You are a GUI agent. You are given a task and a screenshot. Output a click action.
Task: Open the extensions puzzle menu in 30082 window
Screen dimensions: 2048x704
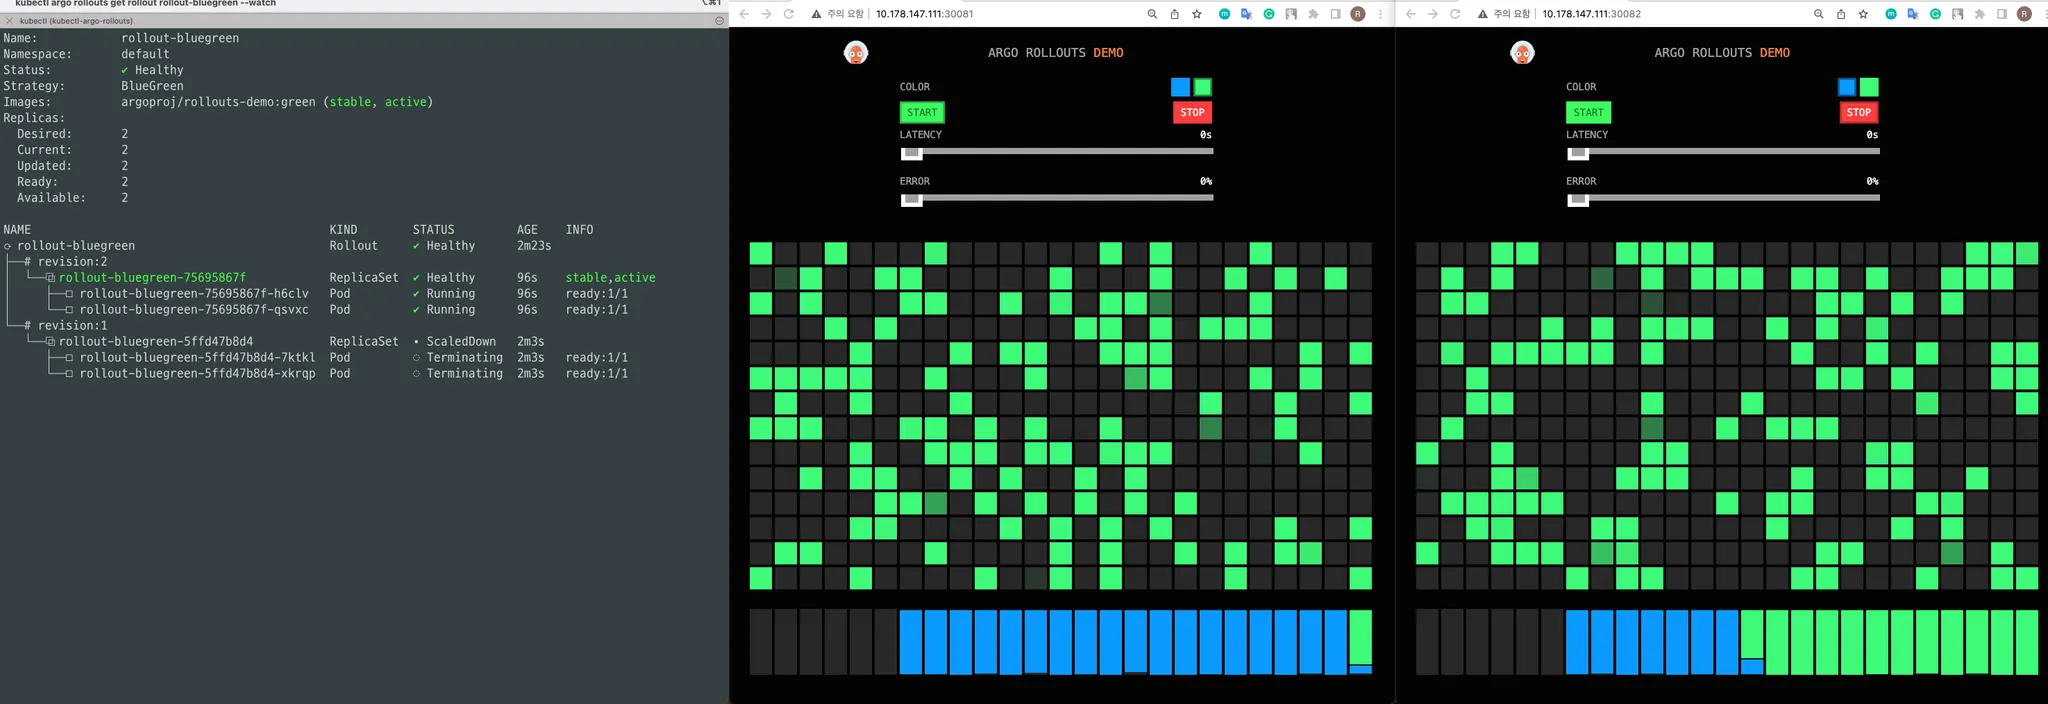1979,14
